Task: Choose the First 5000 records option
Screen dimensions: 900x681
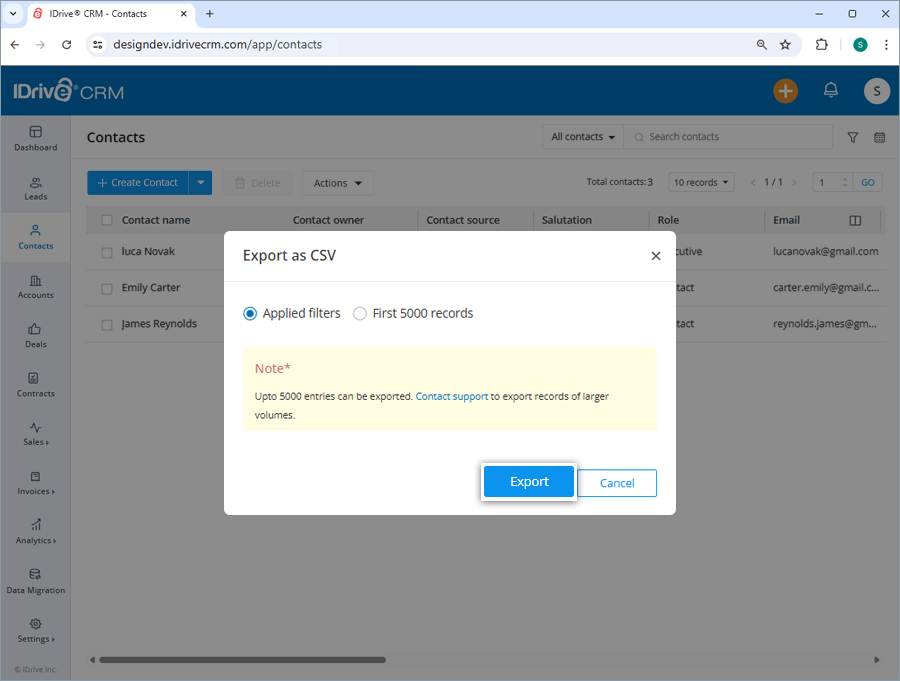Action: (x=359, y=313)
